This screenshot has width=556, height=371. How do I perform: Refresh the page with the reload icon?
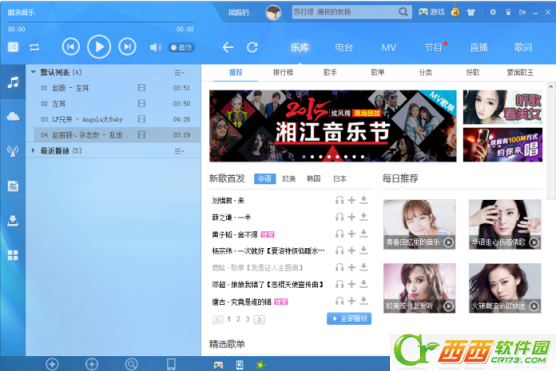tap(252, 47)
